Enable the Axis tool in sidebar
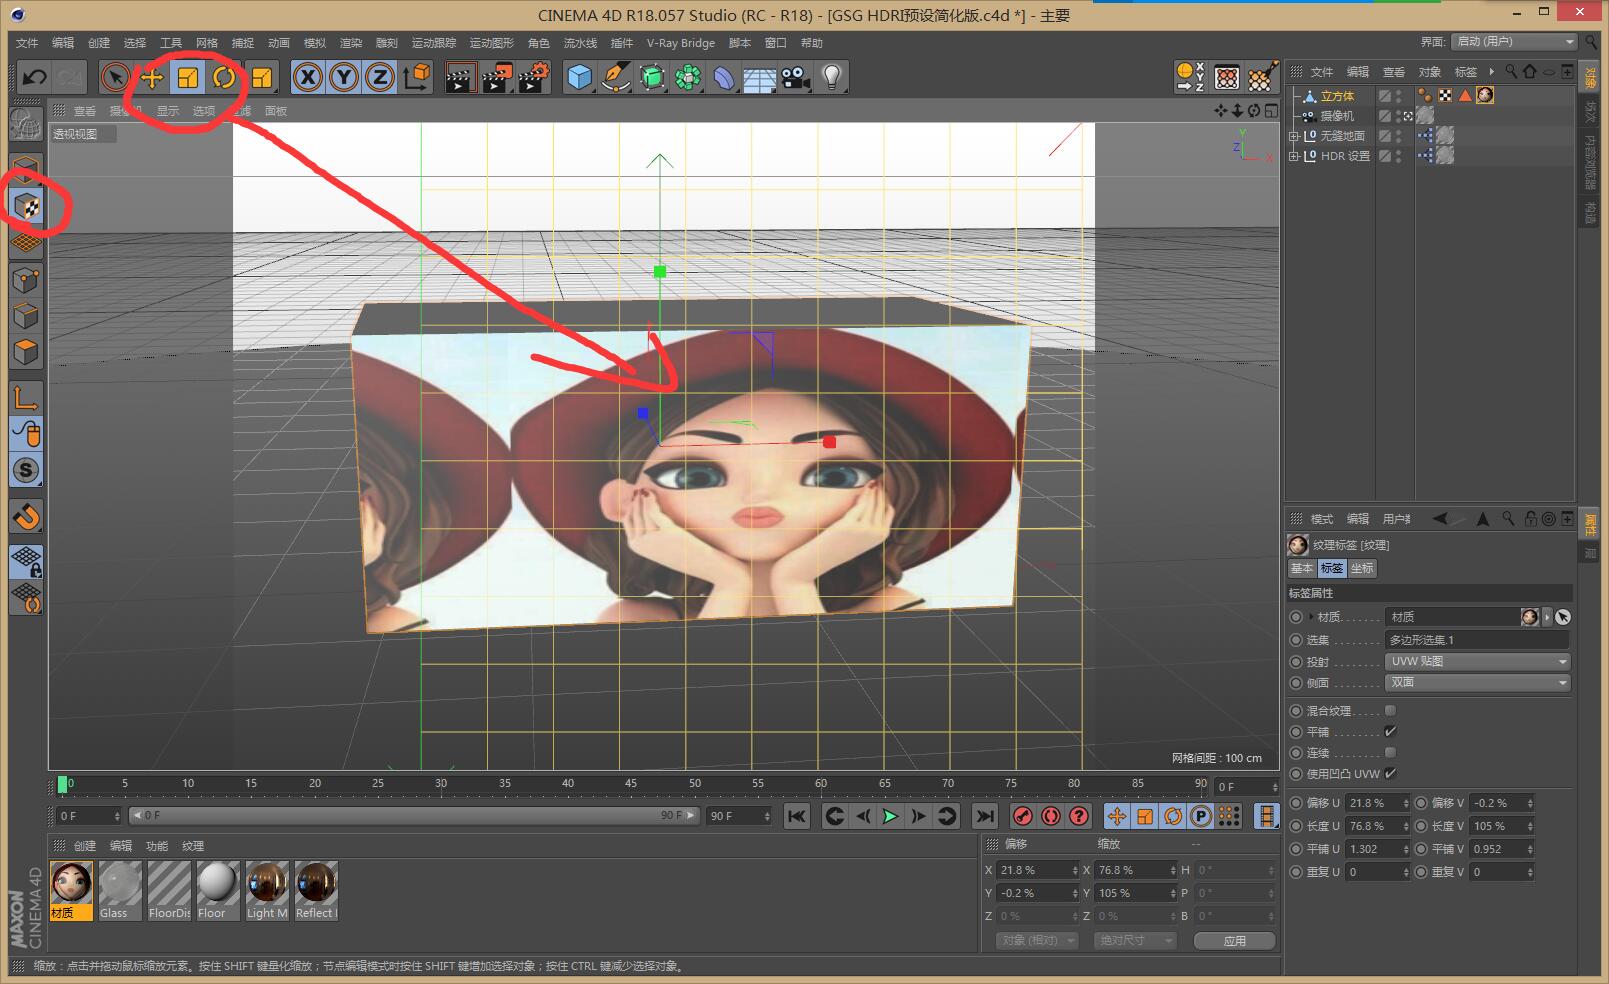 [x=26, y=397]
